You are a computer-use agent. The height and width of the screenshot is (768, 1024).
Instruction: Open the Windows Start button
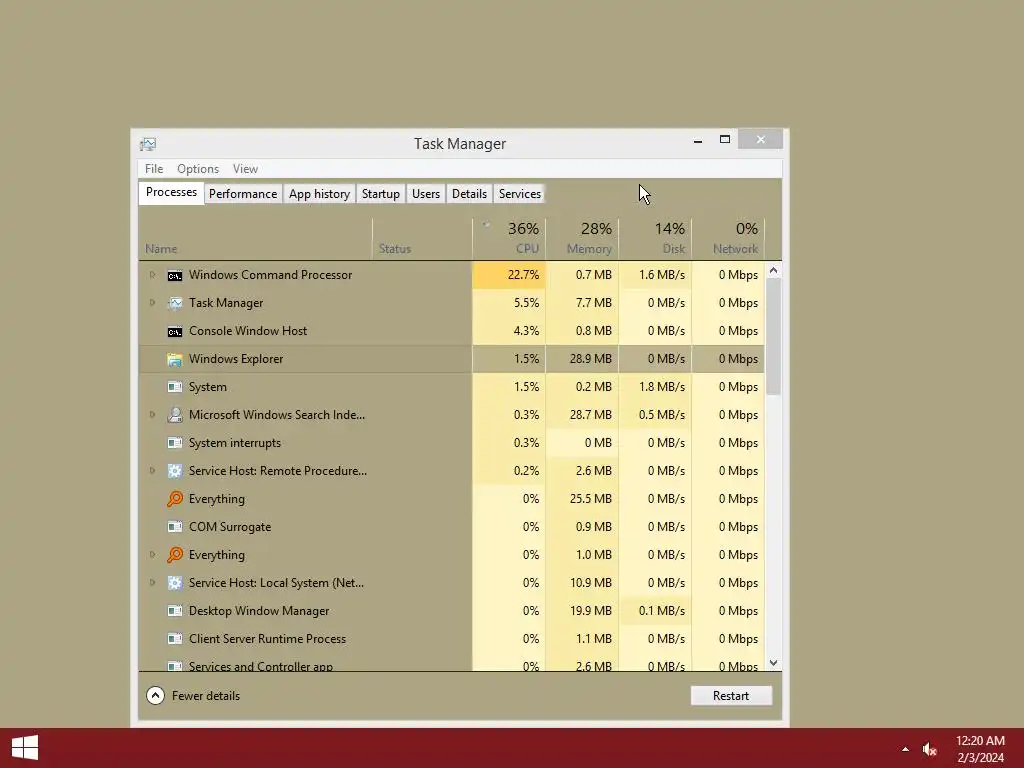tap(25, 748)
